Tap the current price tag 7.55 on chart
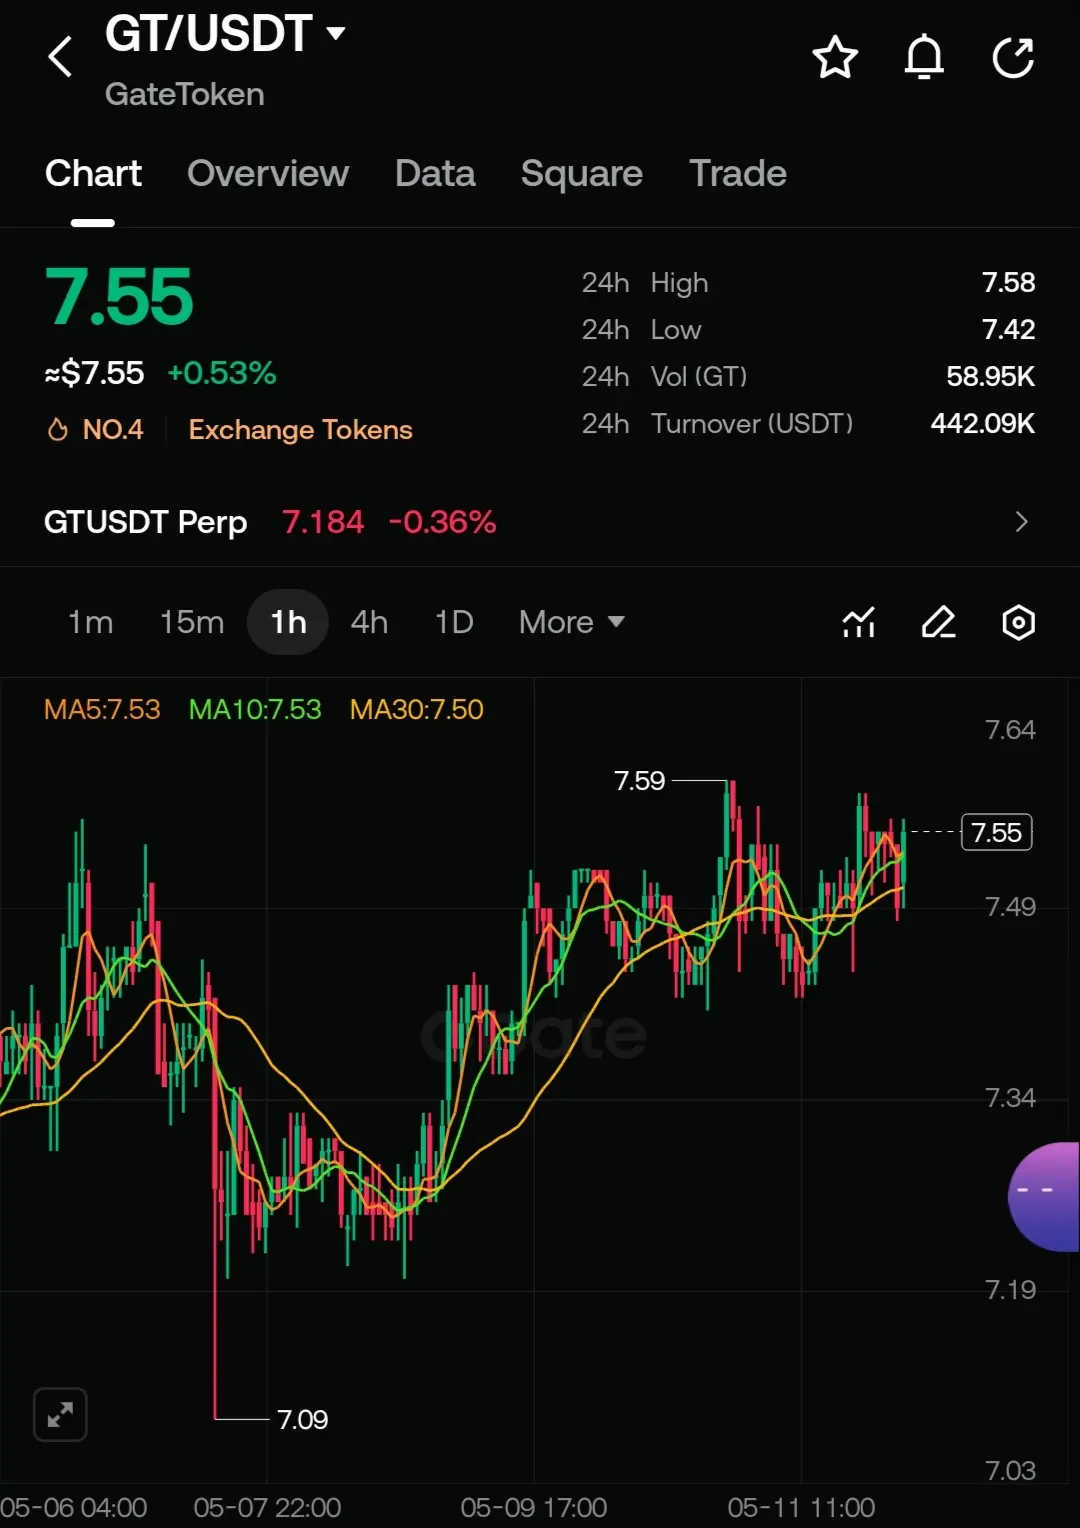The image size is (1080, 1528). [996, 832]
